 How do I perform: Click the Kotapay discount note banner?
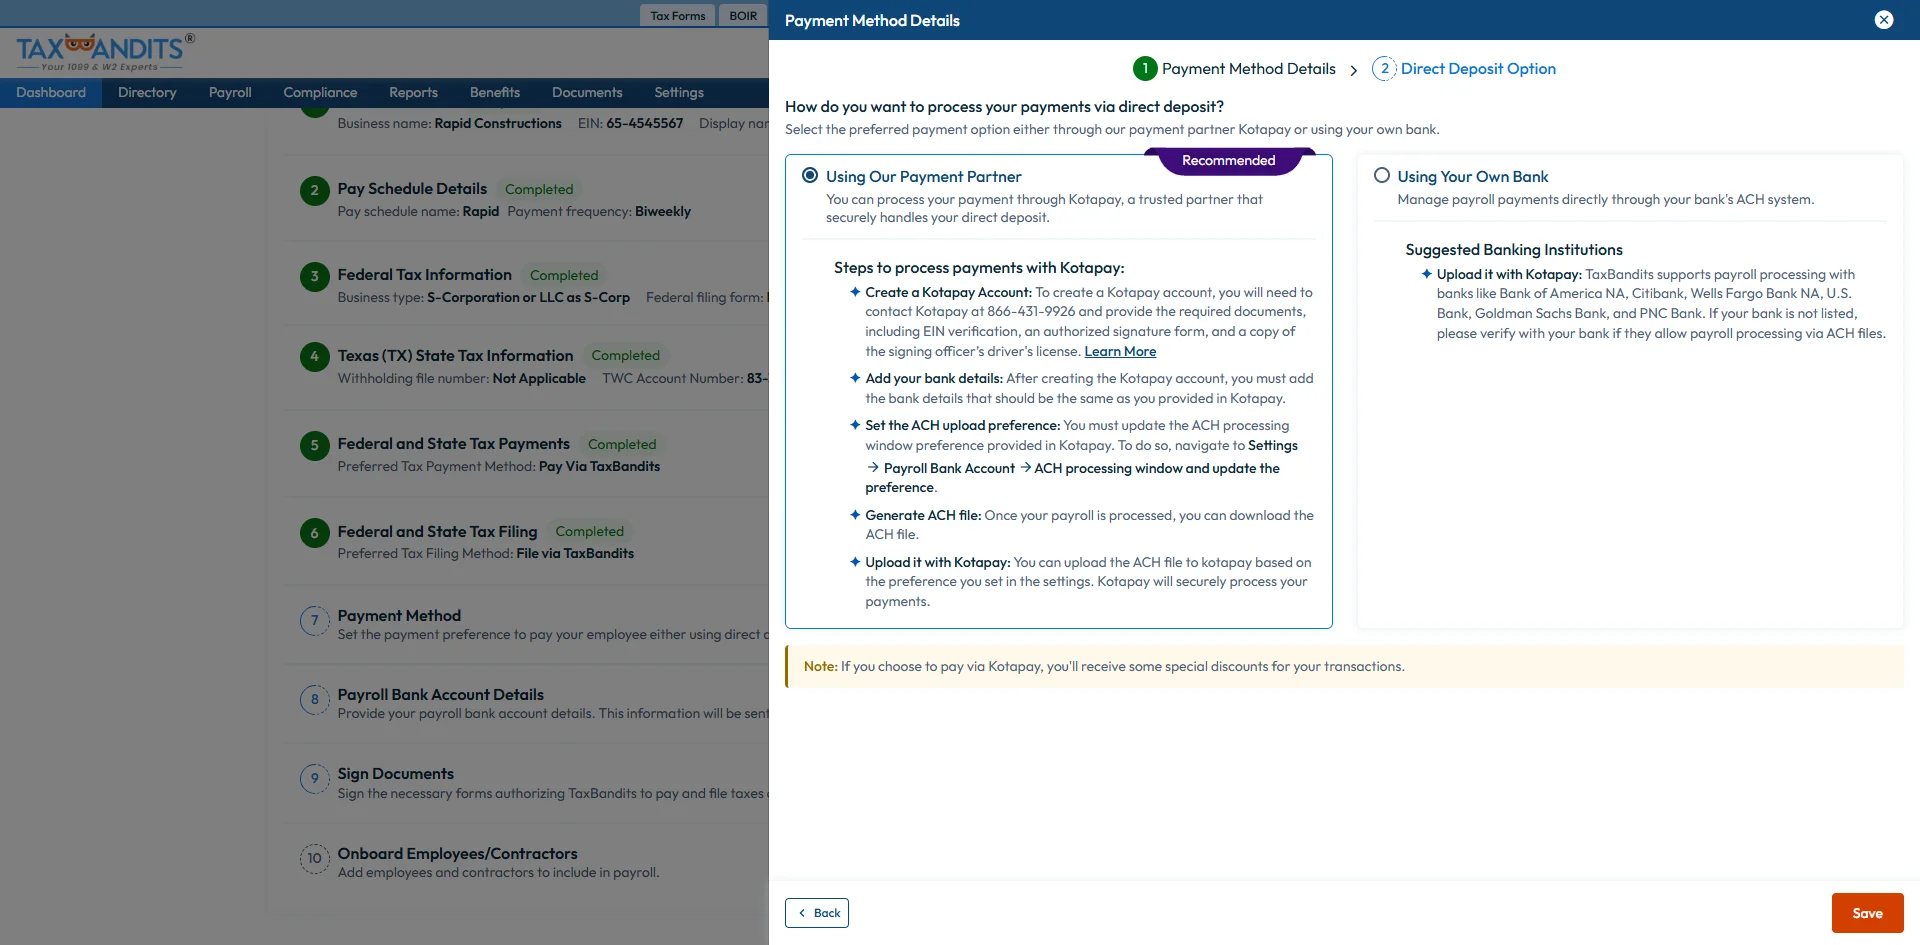point(1344,667)
